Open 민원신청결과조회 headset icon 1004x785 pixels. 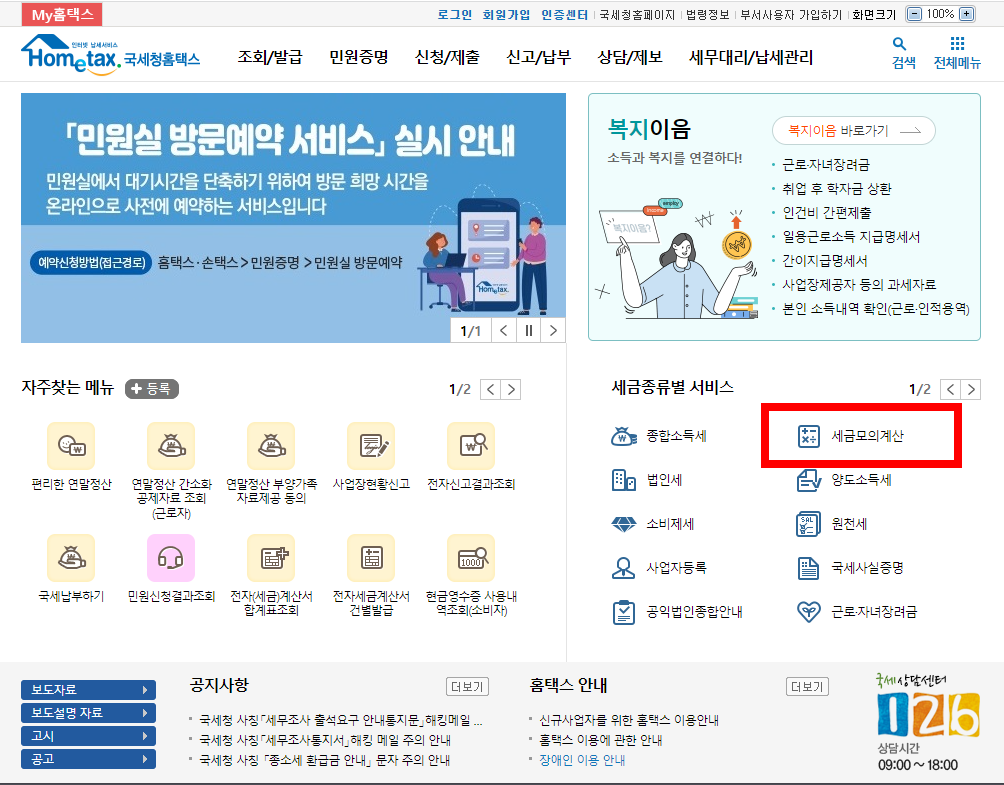coord(171,558)
